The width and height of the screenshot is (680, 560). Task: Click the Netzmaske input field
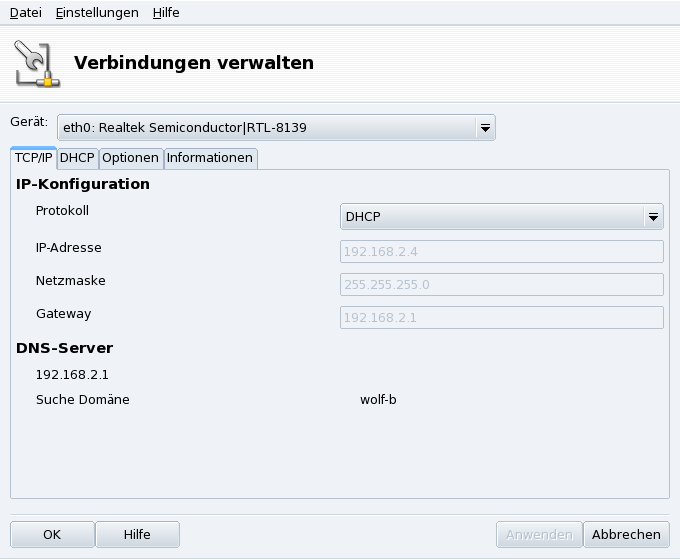pos(502,284)
